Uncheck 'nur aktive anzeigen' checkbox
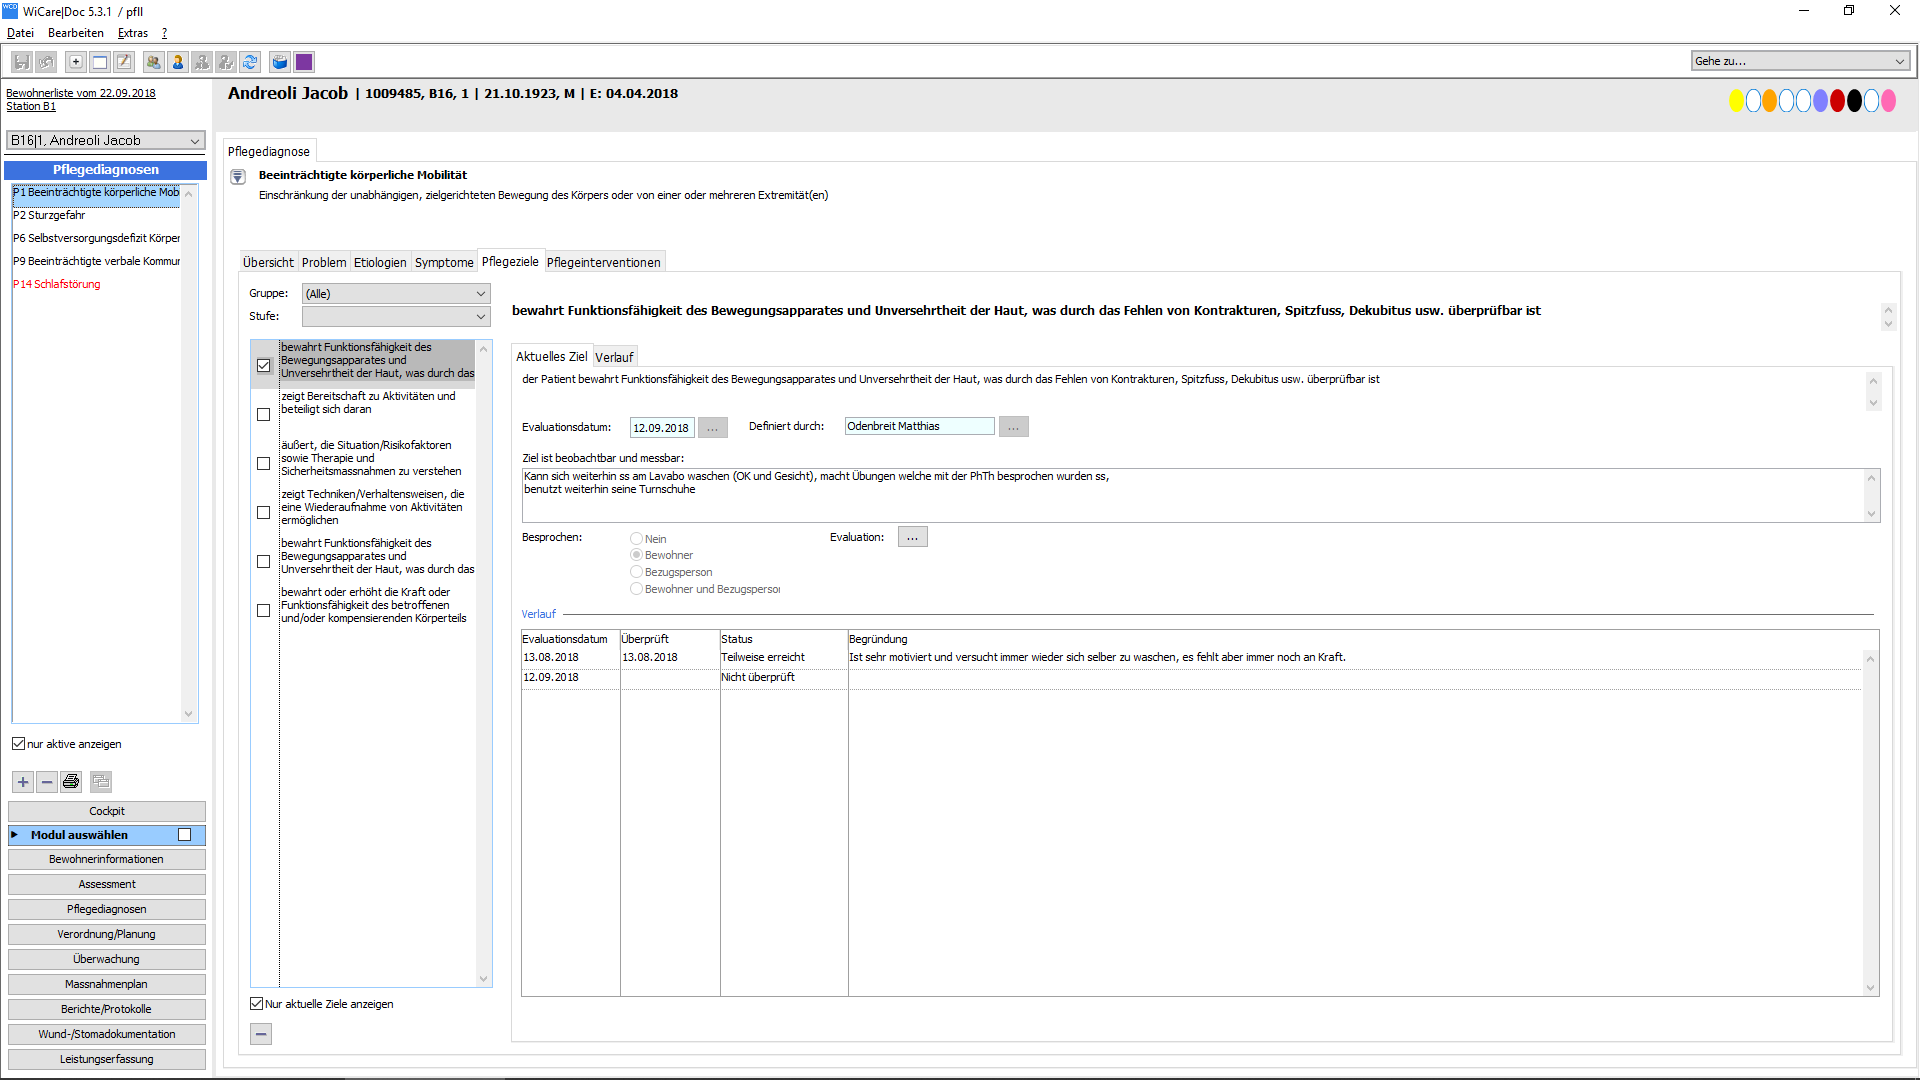 click(x=18, y=744)
